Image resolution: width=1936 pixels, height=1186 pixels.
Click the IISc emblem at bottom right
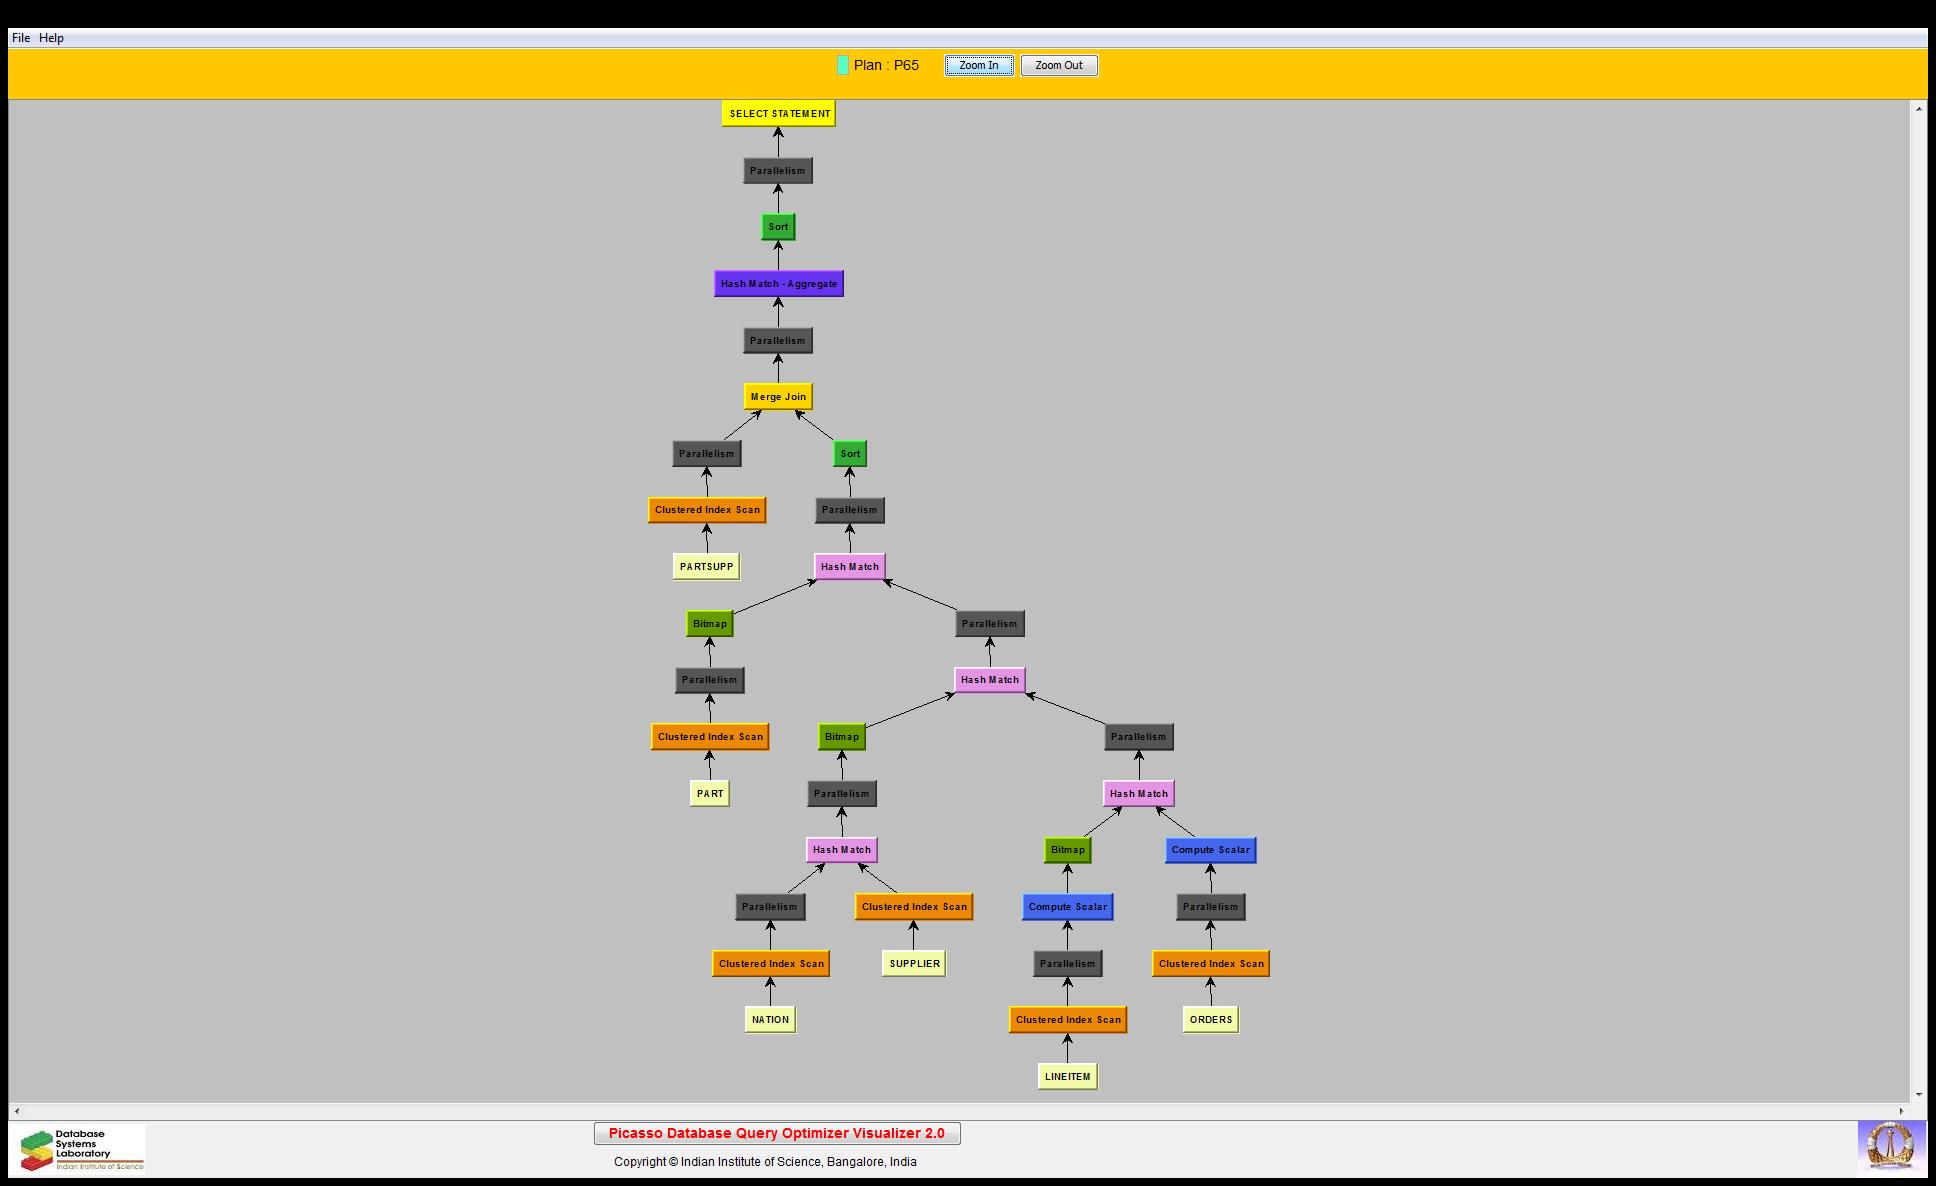1891,1146
